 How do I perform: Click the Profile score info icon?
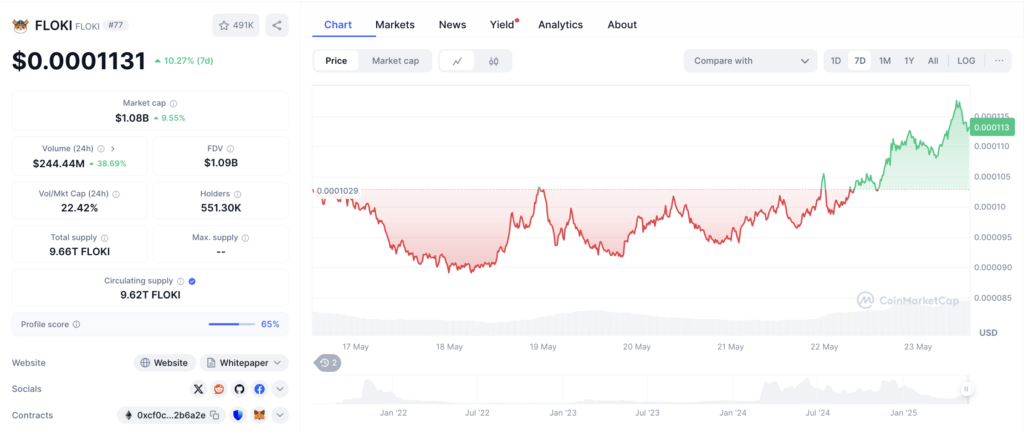pyautogui.click(x=76, y=324)
